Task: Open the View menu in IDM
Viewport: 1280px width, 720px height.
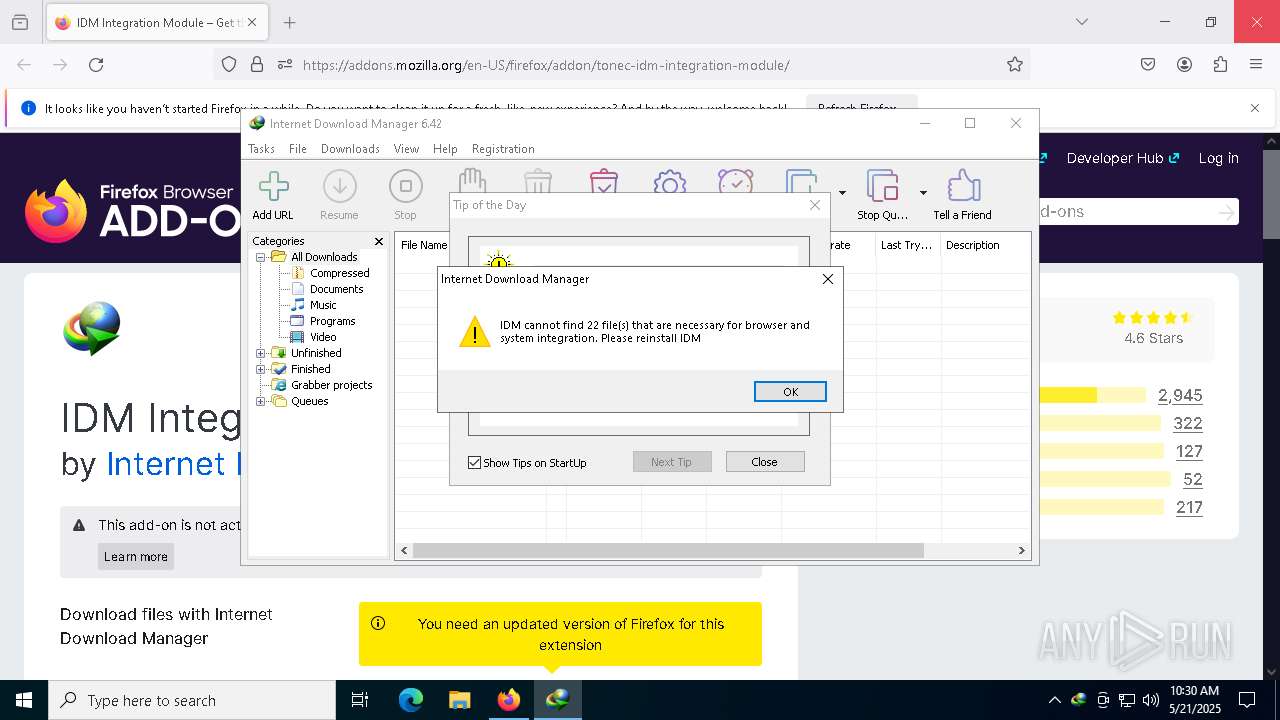Action: [406, 149]
